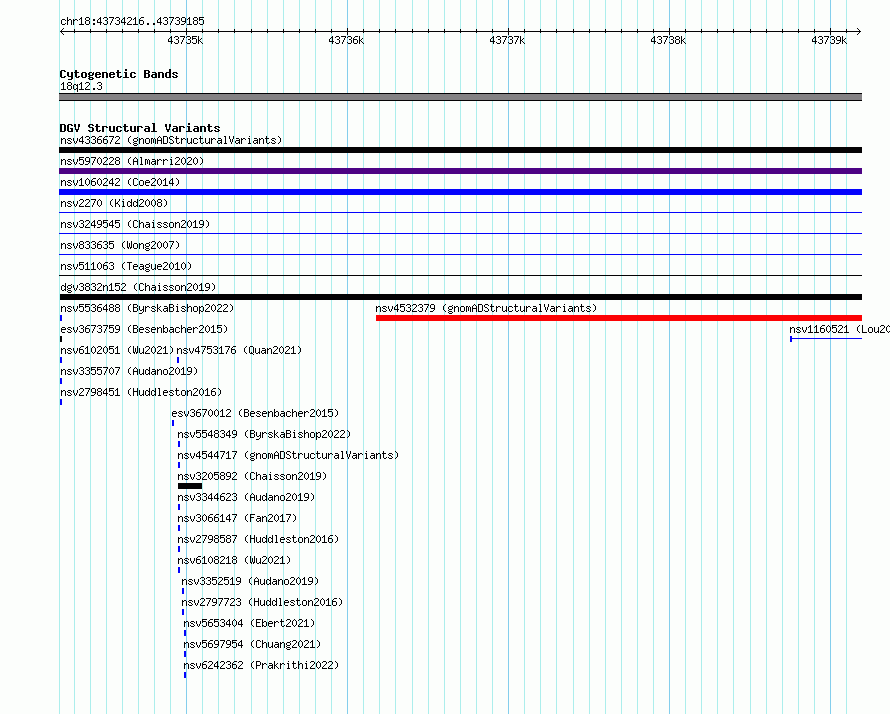The image size is (890, 714).
Task: Click nsv3355707 (Audano2019) label
Action: click(x=129, y=371)
